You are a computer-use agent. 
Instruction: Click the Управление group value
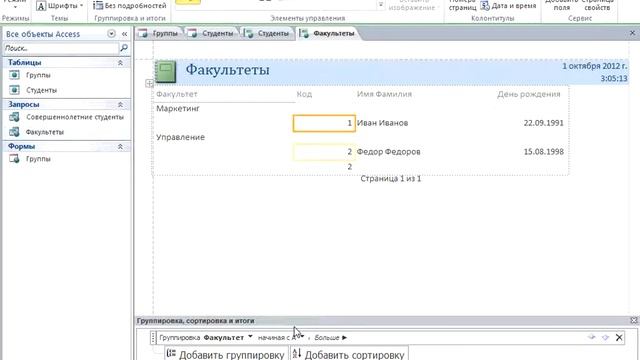coord(180,137)
